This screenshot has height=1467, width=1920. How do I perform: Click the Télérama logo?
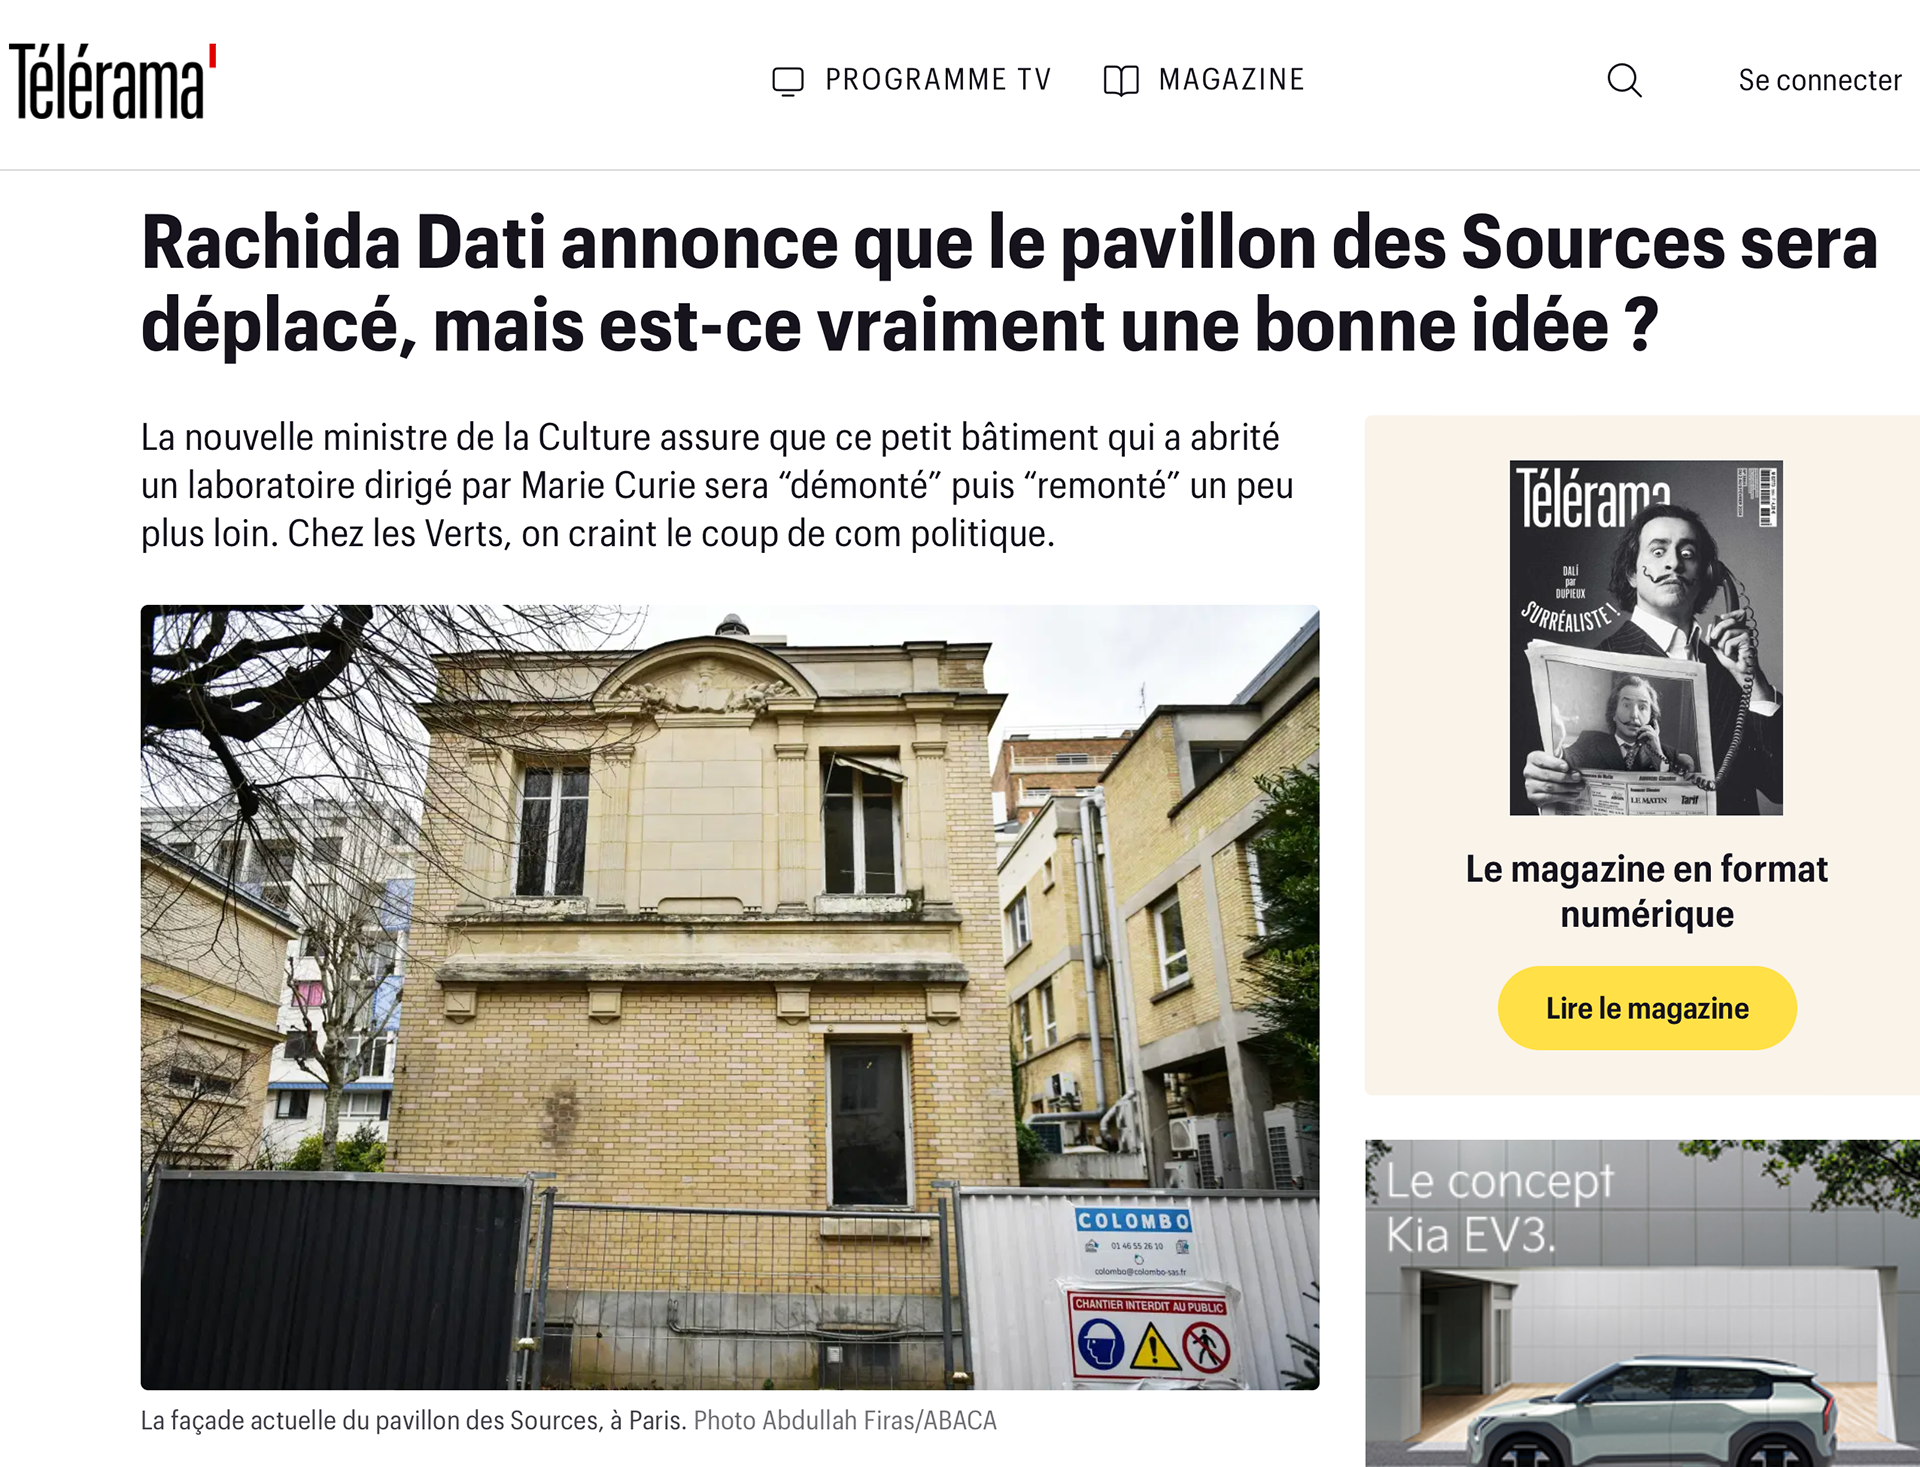click(x=112, y=82)
